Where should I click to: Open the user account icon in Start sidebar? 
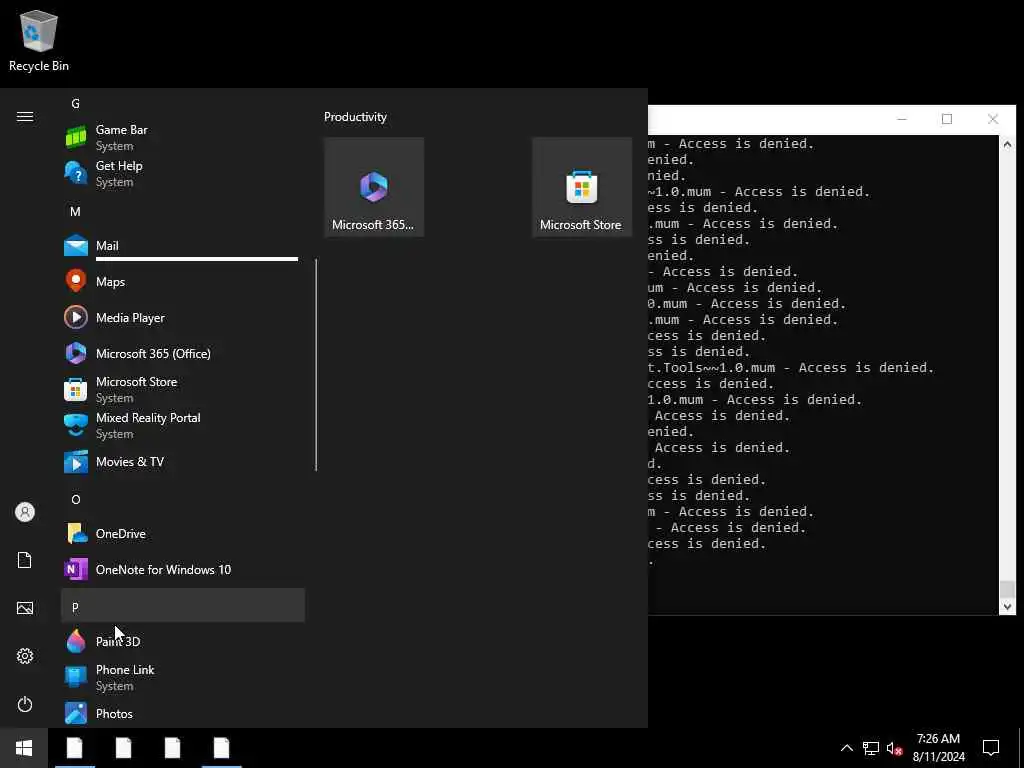point(25,512)
